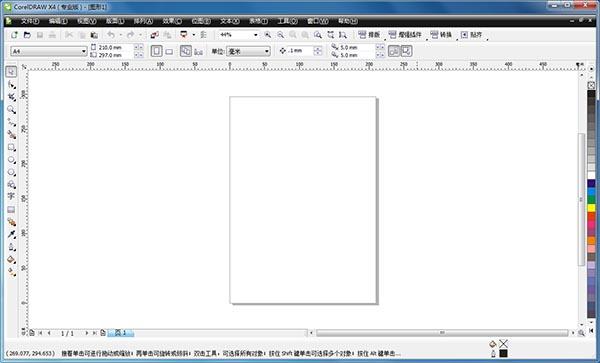
Task: Toggle portrait page orientation
Action: click(x=156, y=51)
